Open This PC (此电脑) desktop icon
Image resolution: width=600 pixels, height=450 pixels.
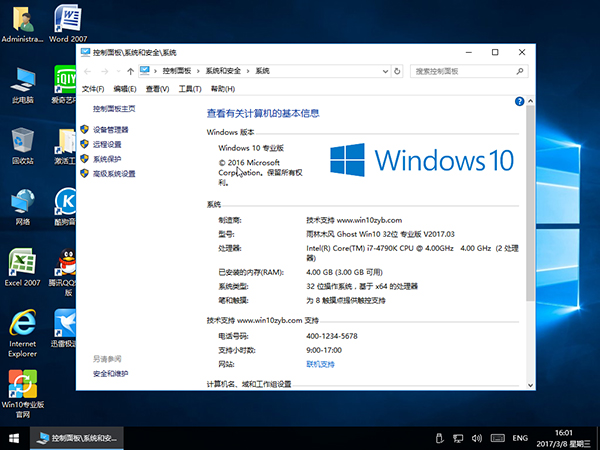point(22,83)
